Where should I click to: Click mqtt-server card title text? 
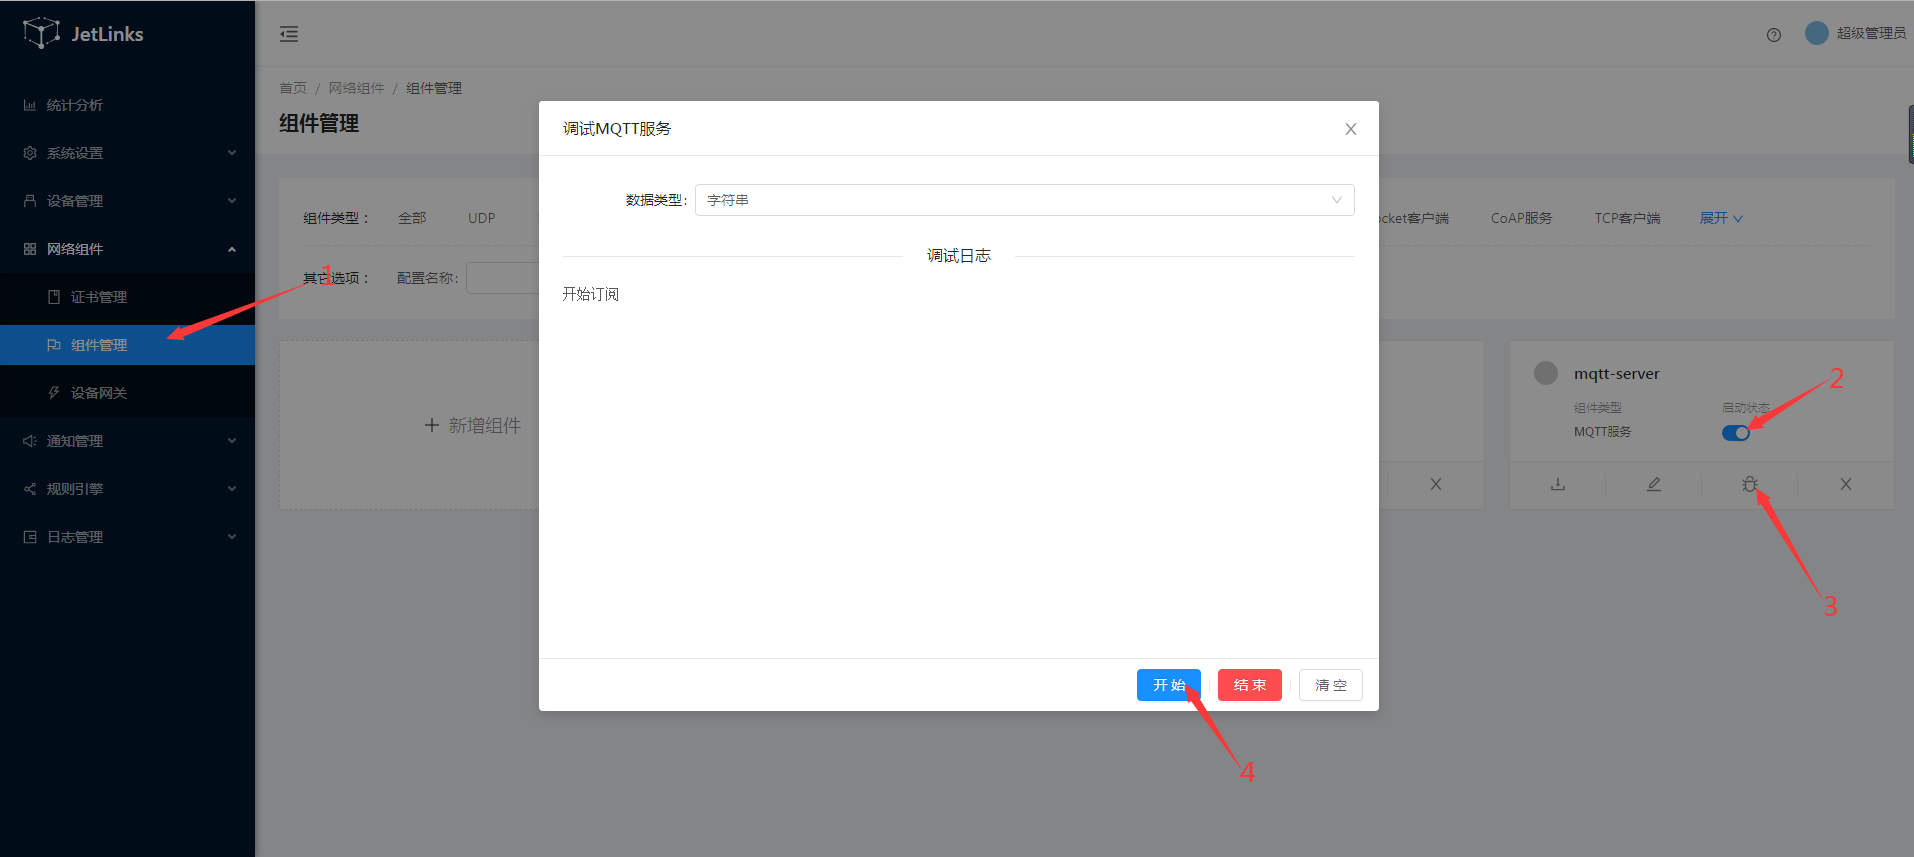click(1616, 374)
